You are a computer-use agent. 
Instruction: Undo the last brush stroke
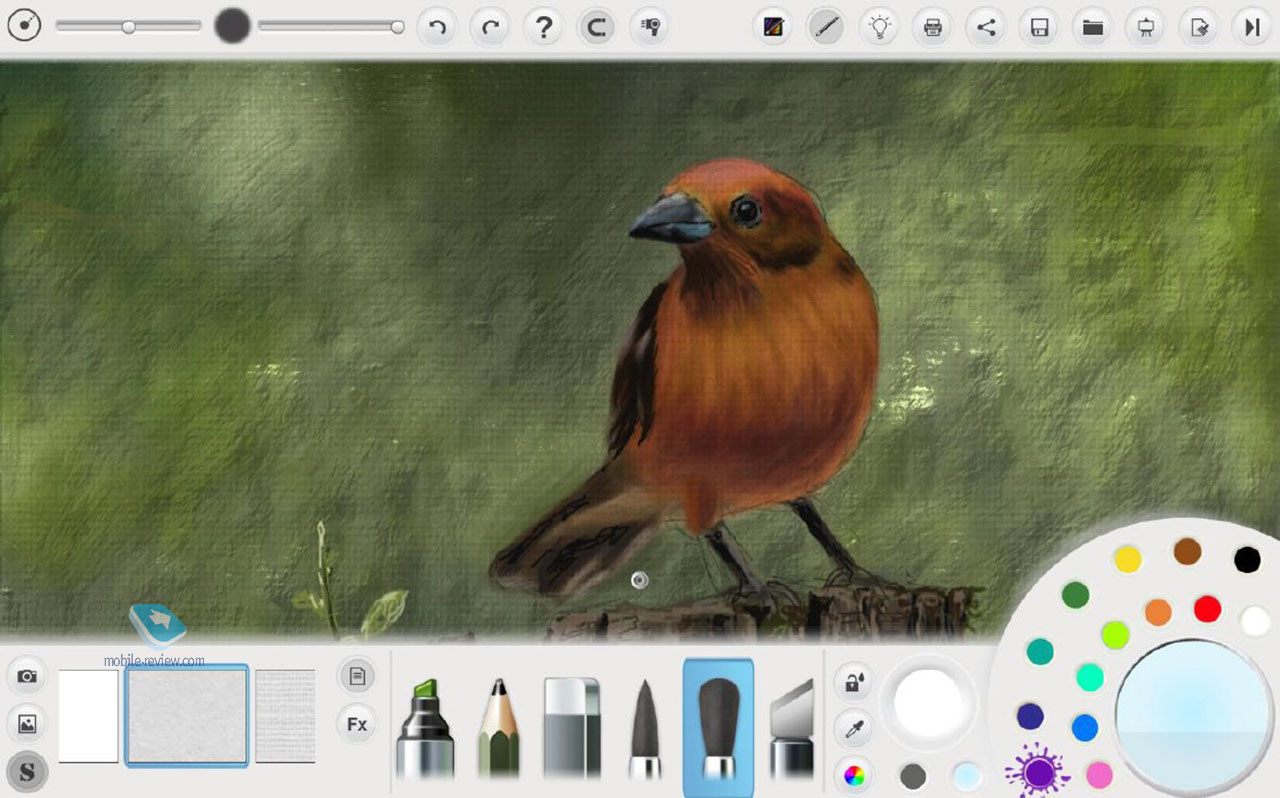tap(437, 27)
